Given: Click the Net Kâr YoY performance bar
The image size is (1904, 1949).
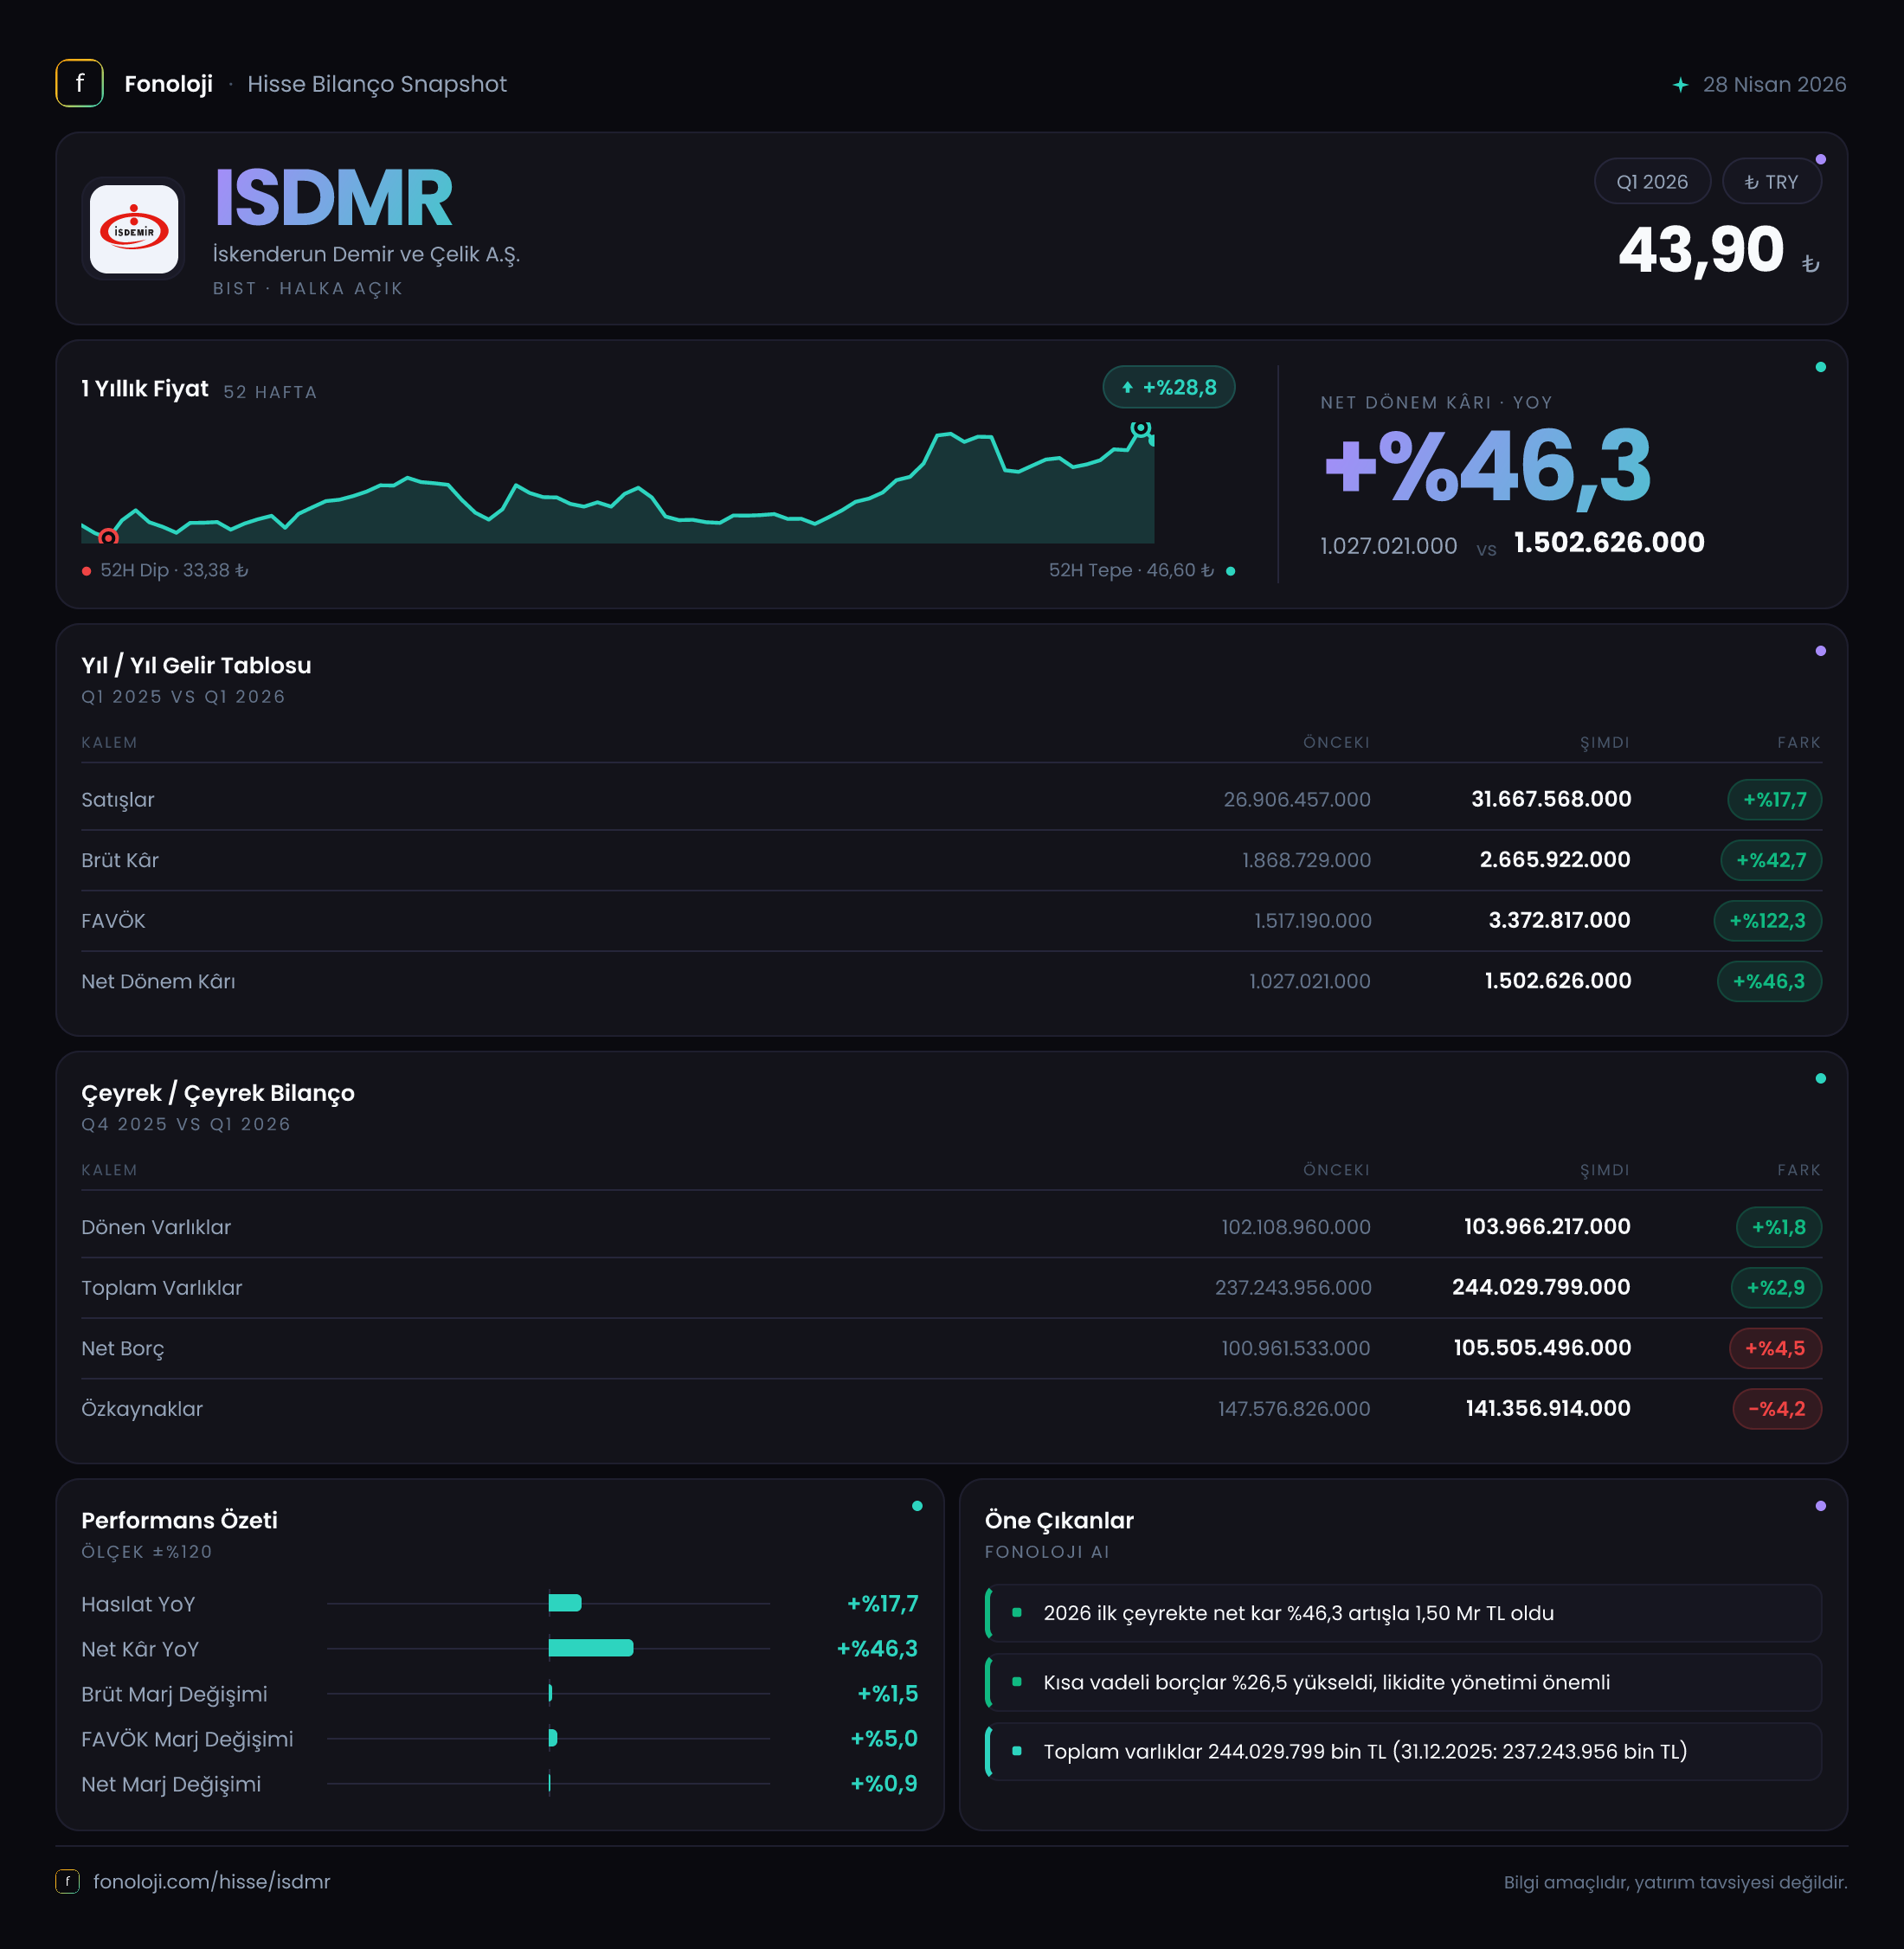Looking at the screenshot, I should click(x=591, y=1648).
